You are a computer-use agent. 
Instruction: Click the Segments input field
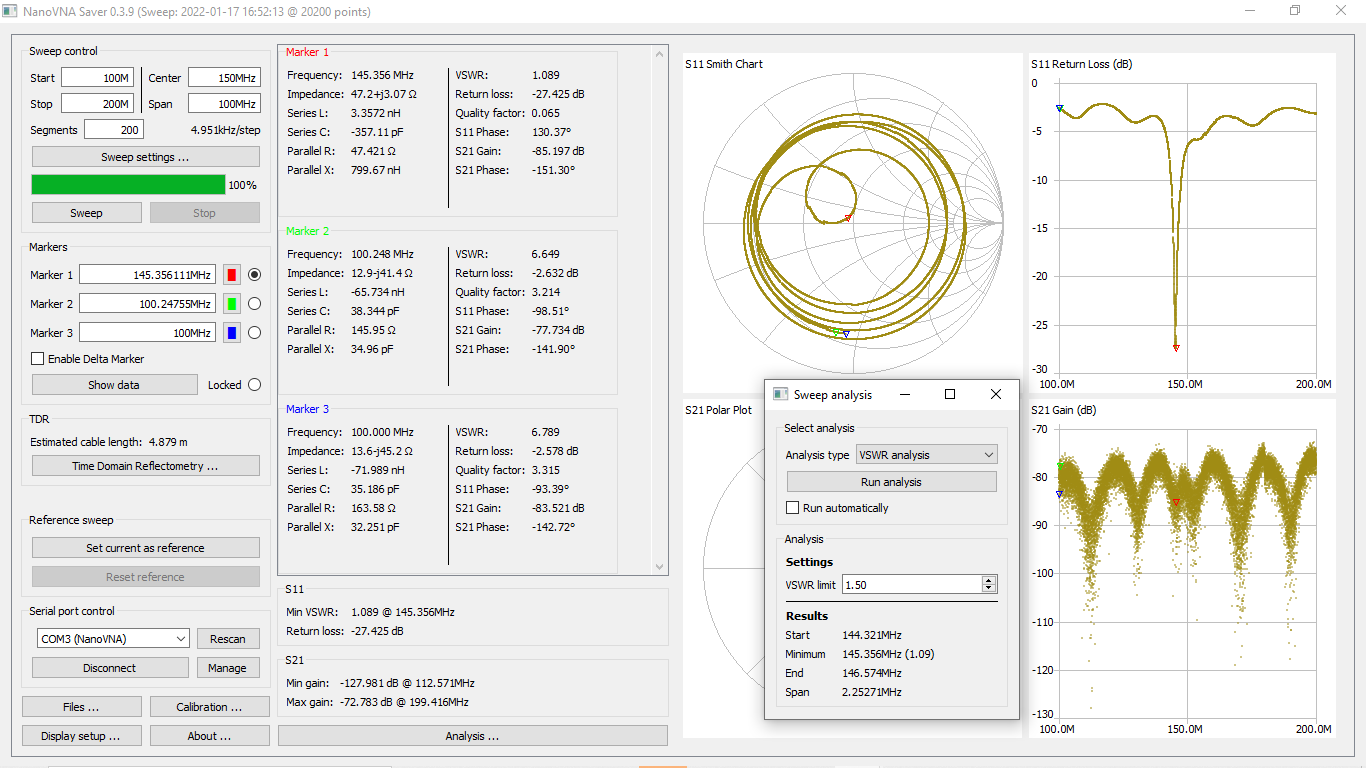click(114, 130)
